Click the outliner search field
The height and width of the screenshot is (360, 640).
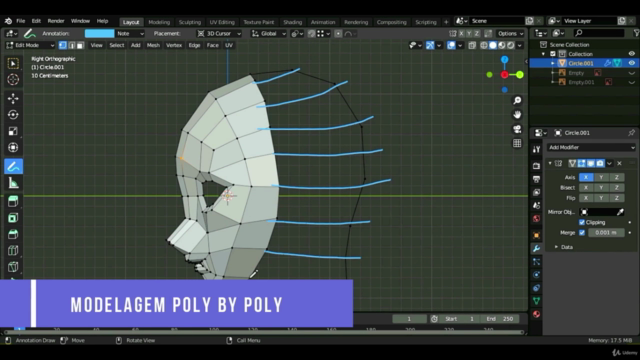tap(598, 33)
